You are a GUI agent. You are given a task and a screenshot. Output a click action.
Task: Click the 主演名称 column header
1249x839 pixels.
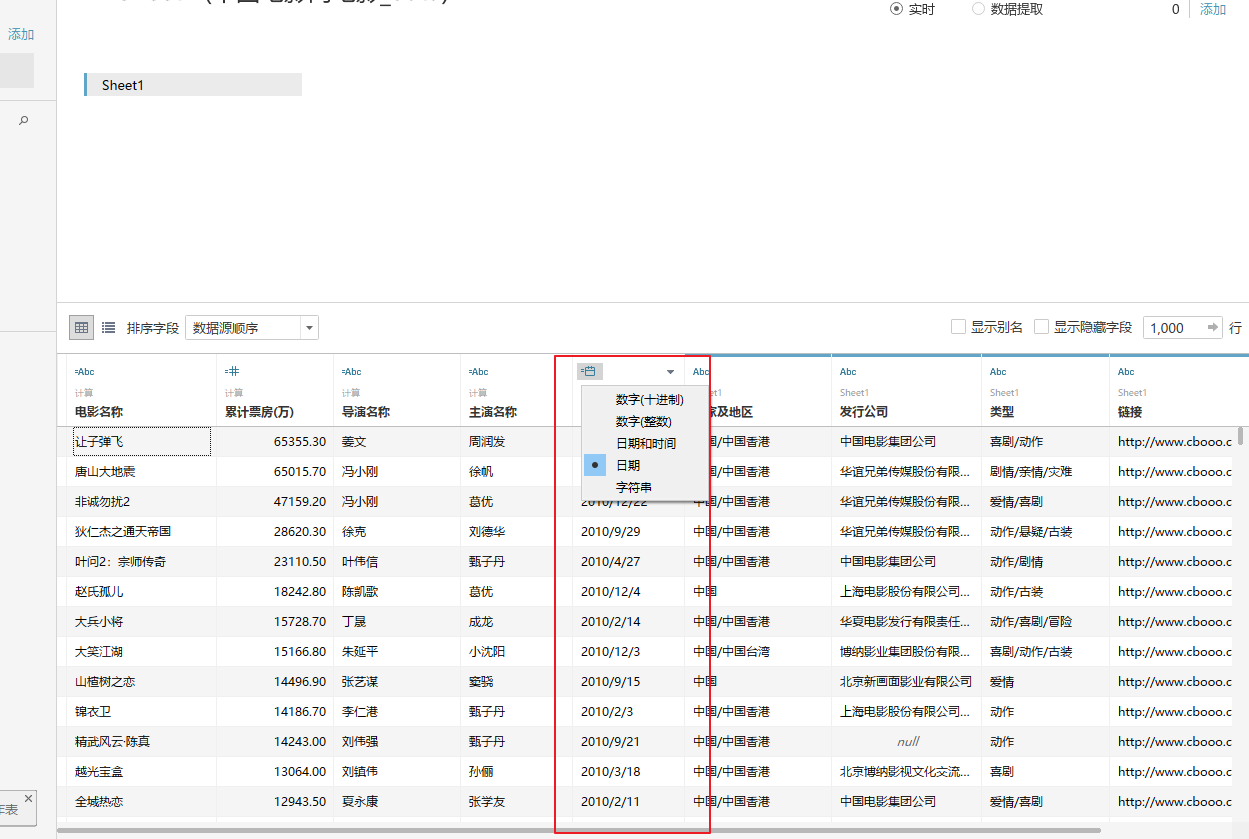tap(493, 412)
